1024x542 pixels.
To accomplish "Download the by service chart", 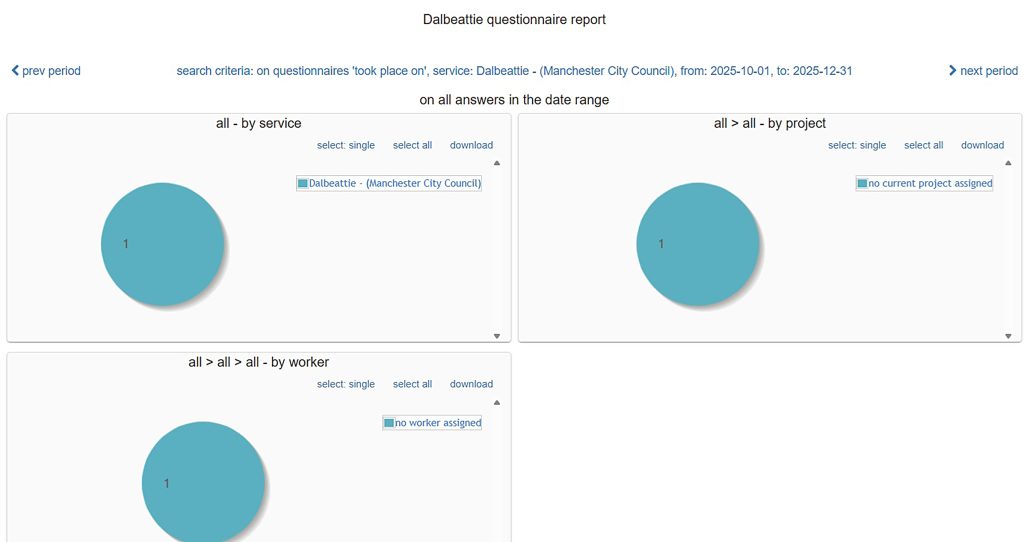I will (471, 145).
